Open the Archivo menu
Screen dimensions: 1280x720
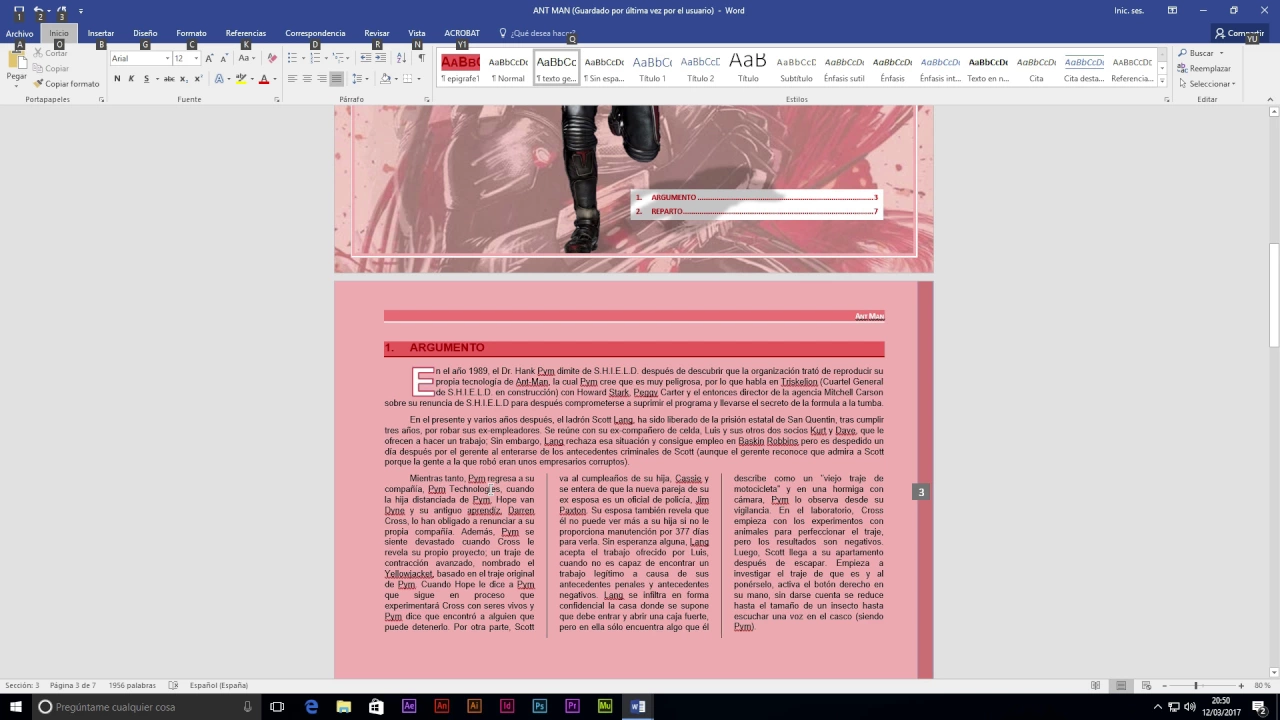(19, 33)
